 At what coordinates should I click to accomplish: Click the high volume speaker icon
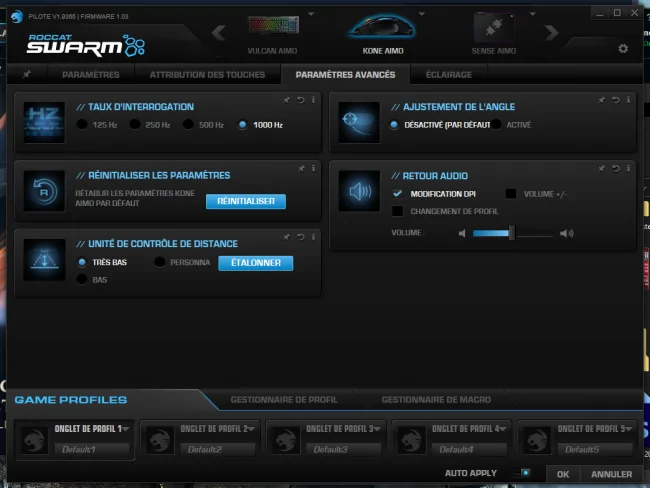click(x=566, y=233)
